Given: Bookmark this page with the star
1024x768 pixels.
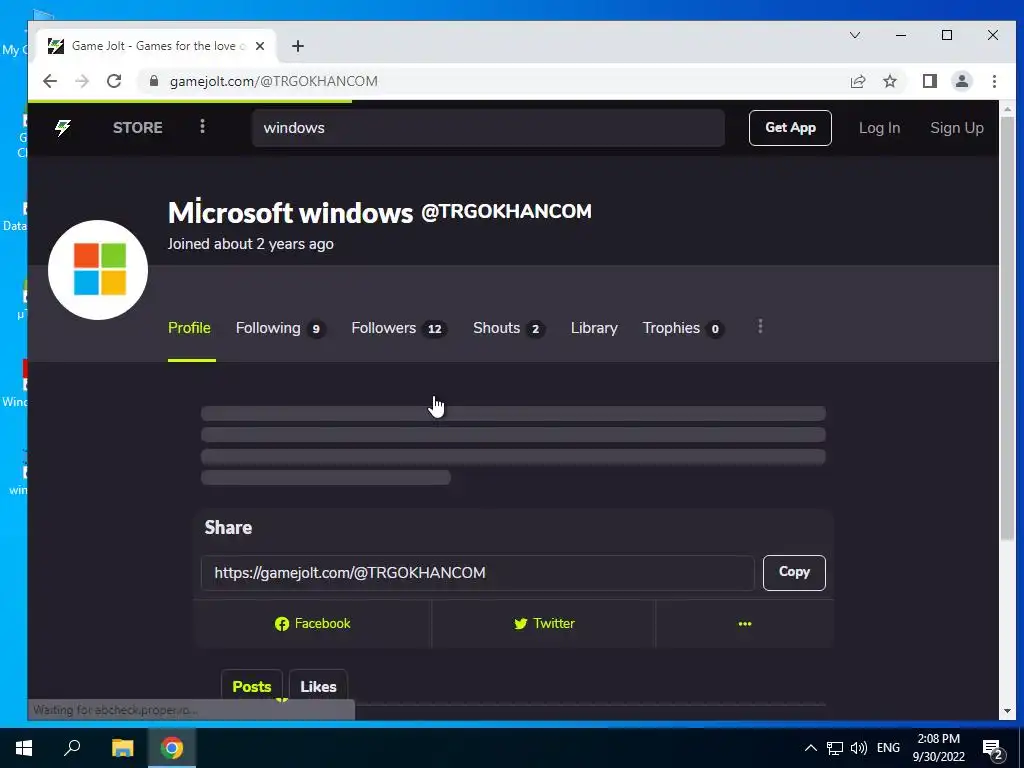Looking at the screenshot, I should tap(889, 81).
